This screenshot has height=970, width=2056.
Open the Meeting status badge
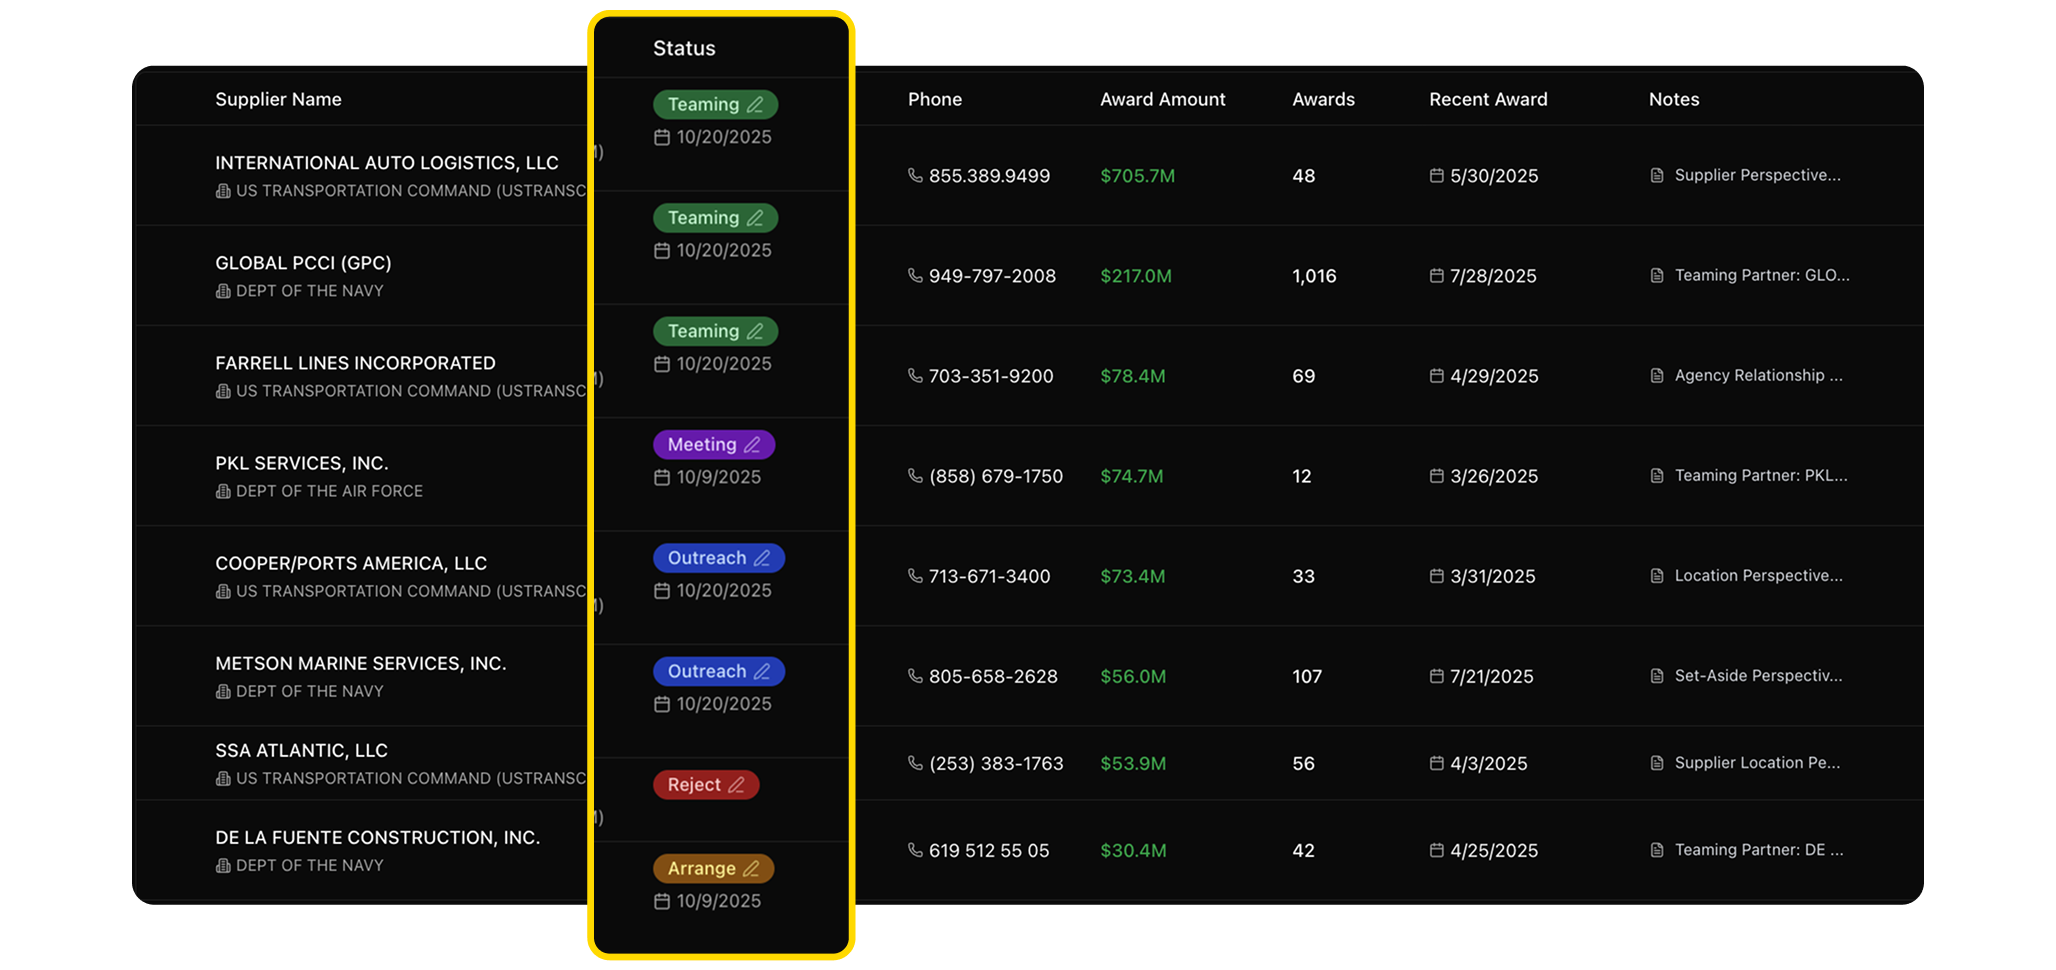(714, 445)
